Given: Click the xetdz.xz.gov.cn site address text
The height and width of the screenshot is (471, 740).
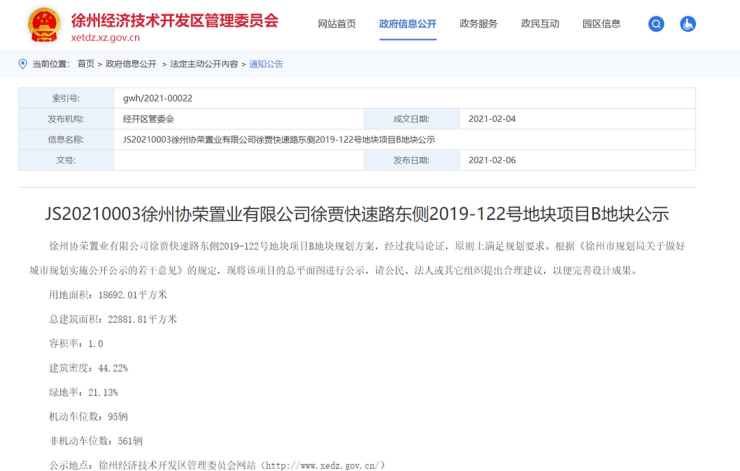Looking at the screenshot, I should coord(105,38).
